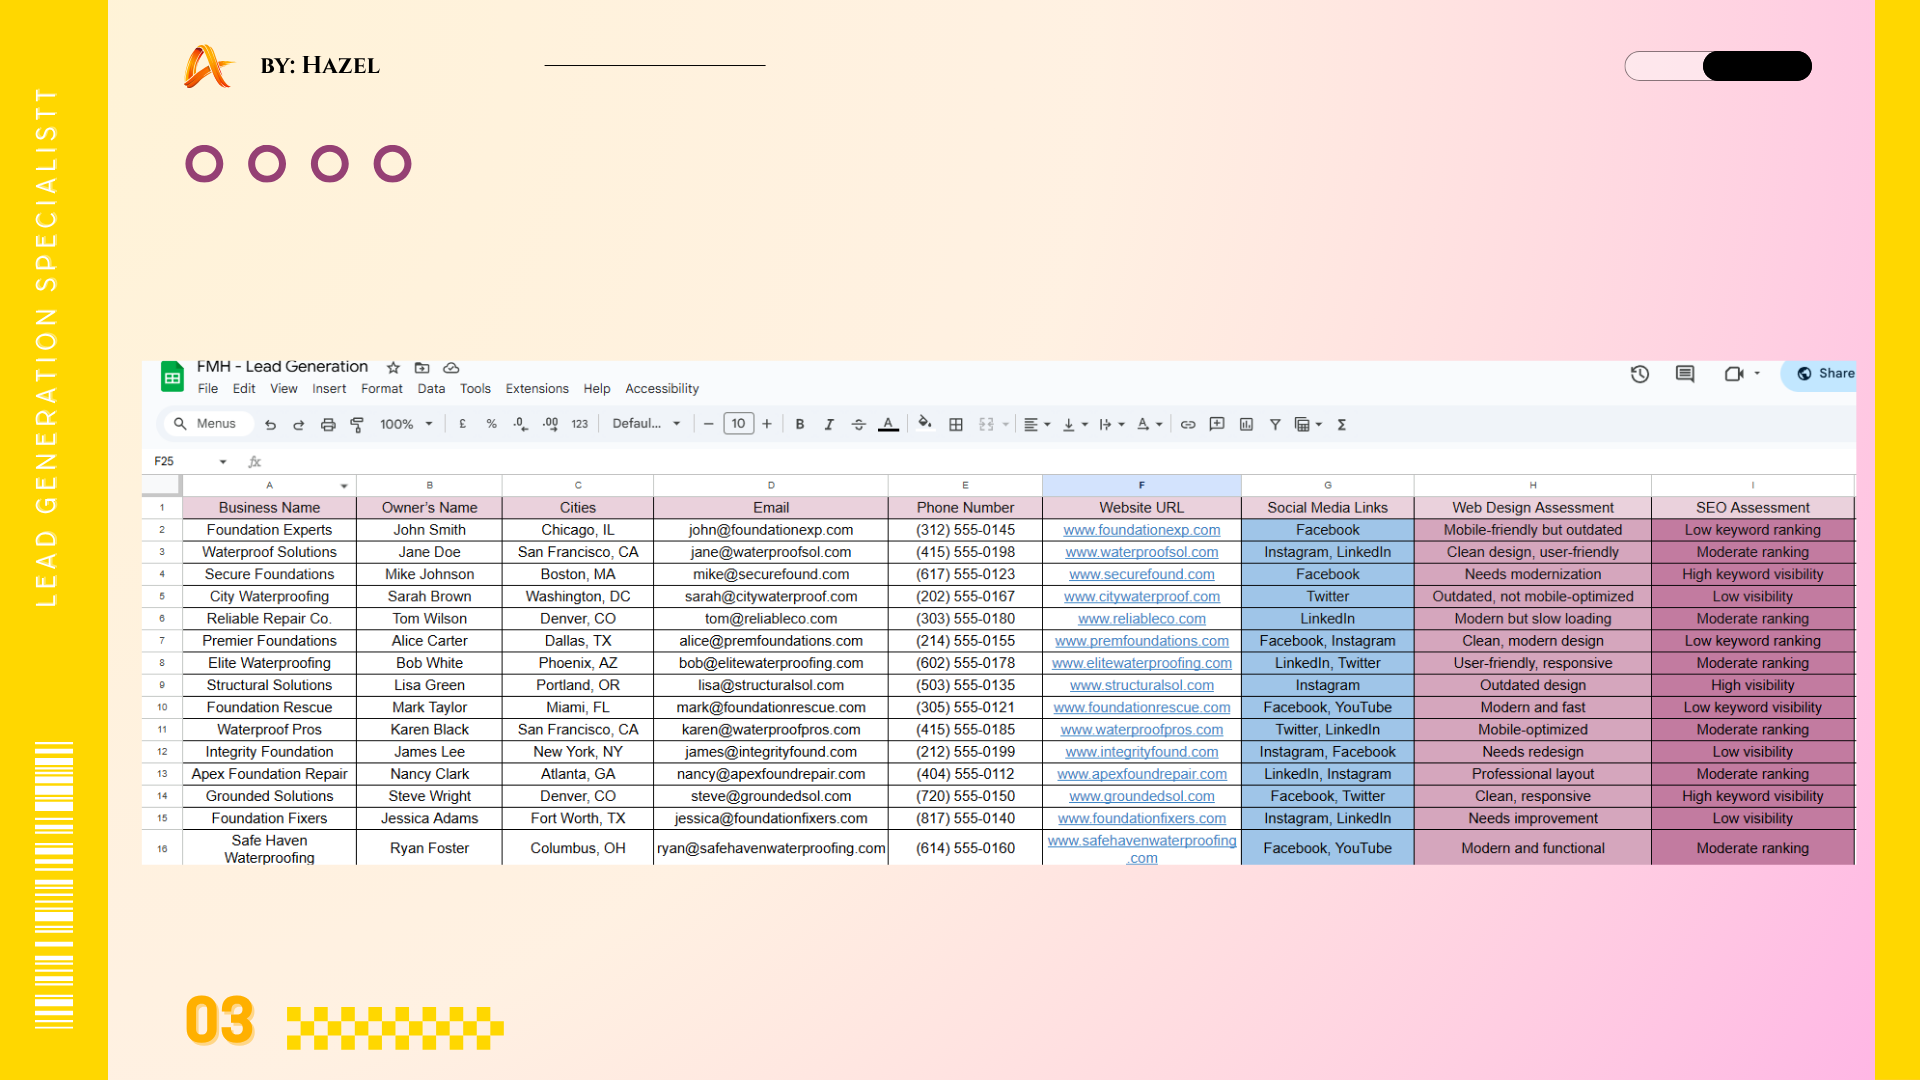Click the undo arrow icon
This screenshot has width=1920, height=1080.
pyautogui.click(x=270, y=425)
